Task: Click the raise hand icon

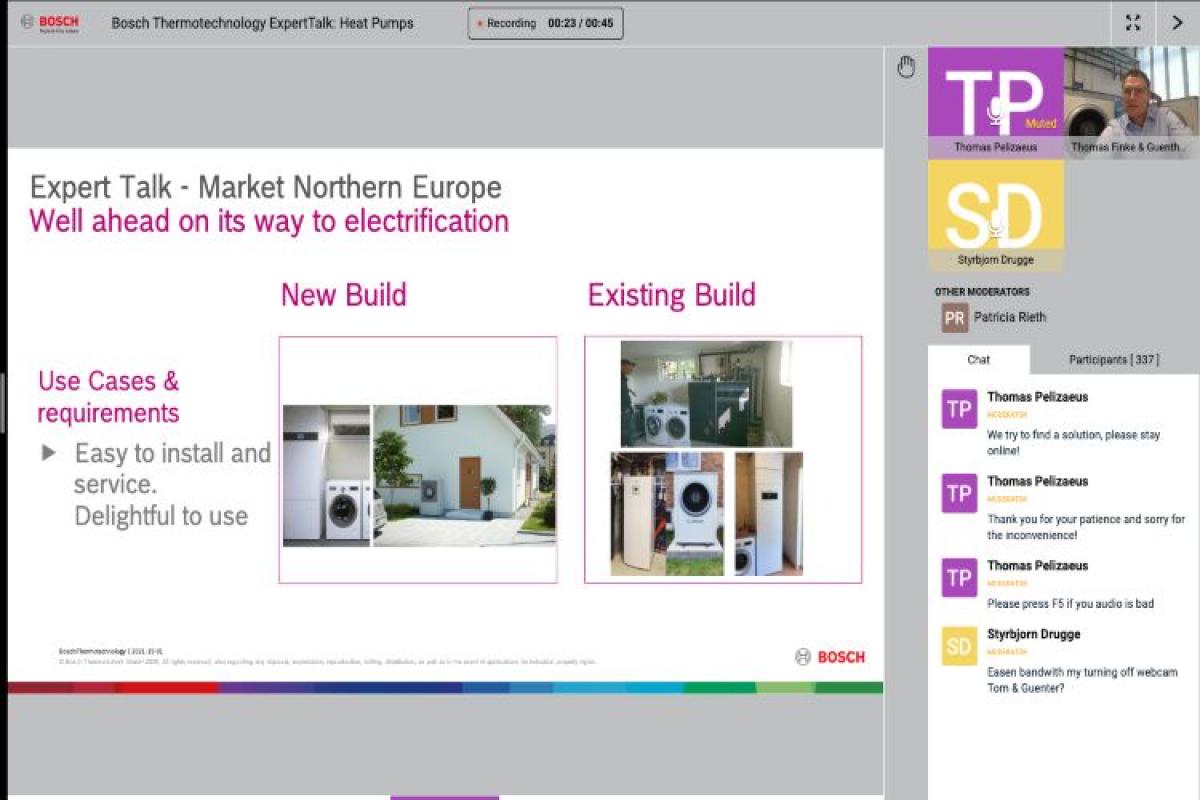Action: pyautogui.click(x=906, y=67)
